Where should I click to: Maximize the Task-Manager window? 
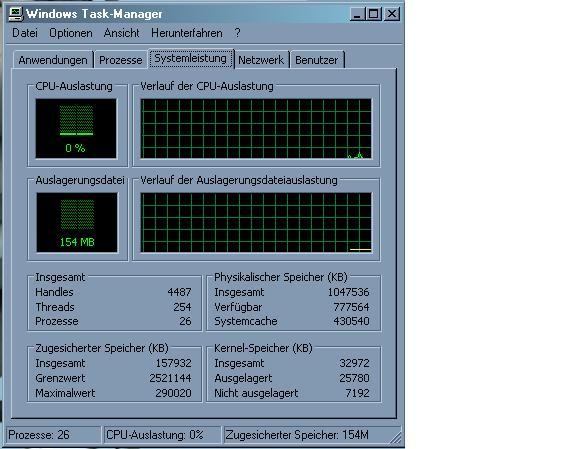[374, 14]
